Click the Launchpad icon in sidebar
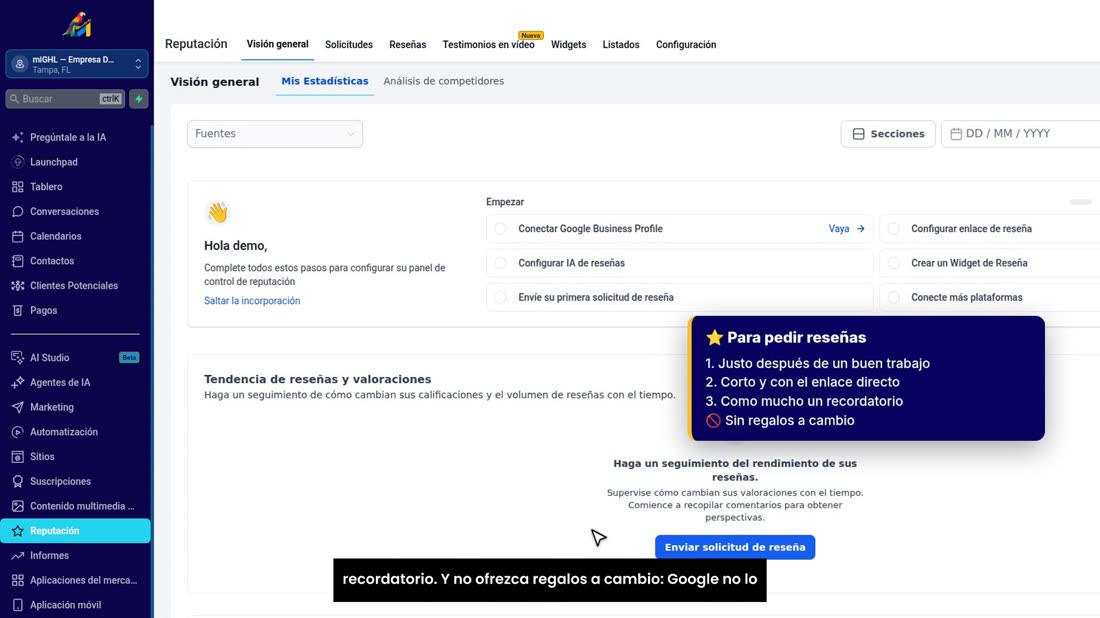Screen dimensions: 1100x618 point(18,162)
